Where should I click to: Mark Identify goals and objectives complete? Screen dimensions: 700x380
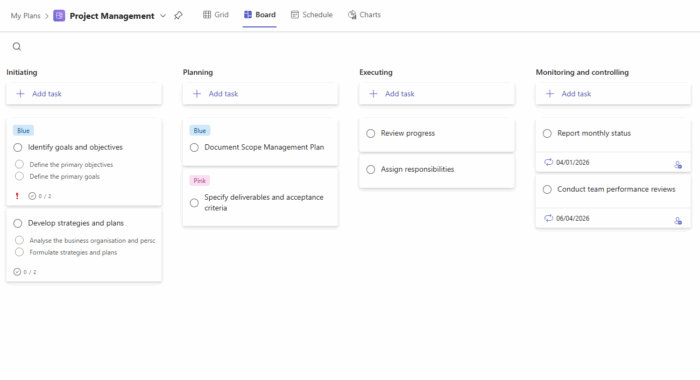pyautogui.click(x=17, y=147)
